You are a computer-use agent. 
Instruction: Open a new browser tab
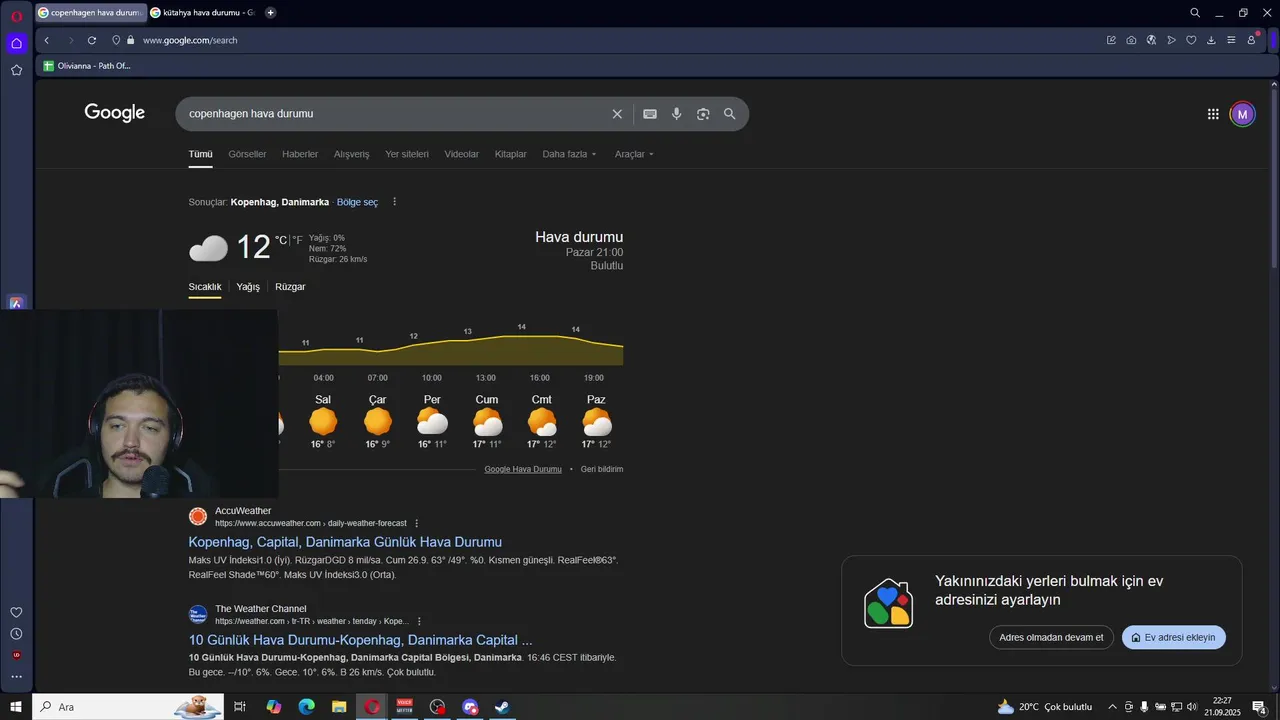click(x=271, y=13)
